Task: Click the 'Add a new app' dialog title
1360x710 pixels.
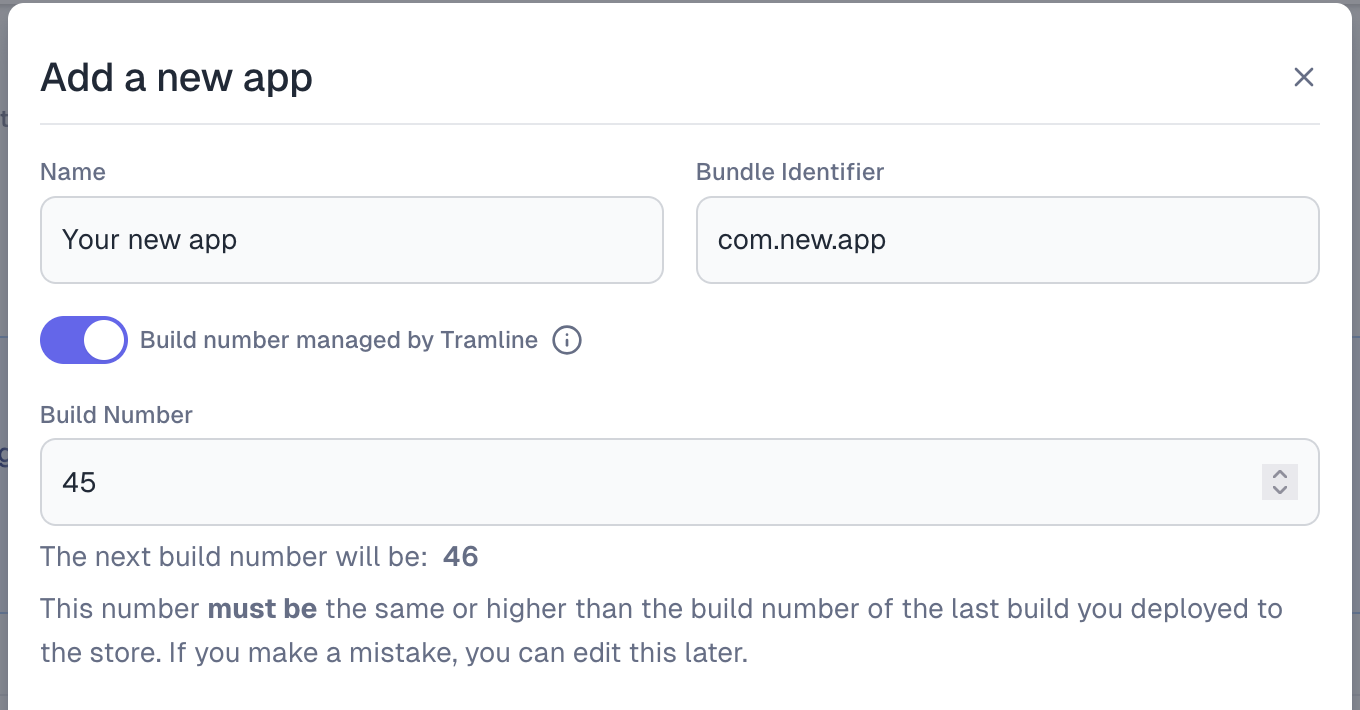Action: (176, 77)
